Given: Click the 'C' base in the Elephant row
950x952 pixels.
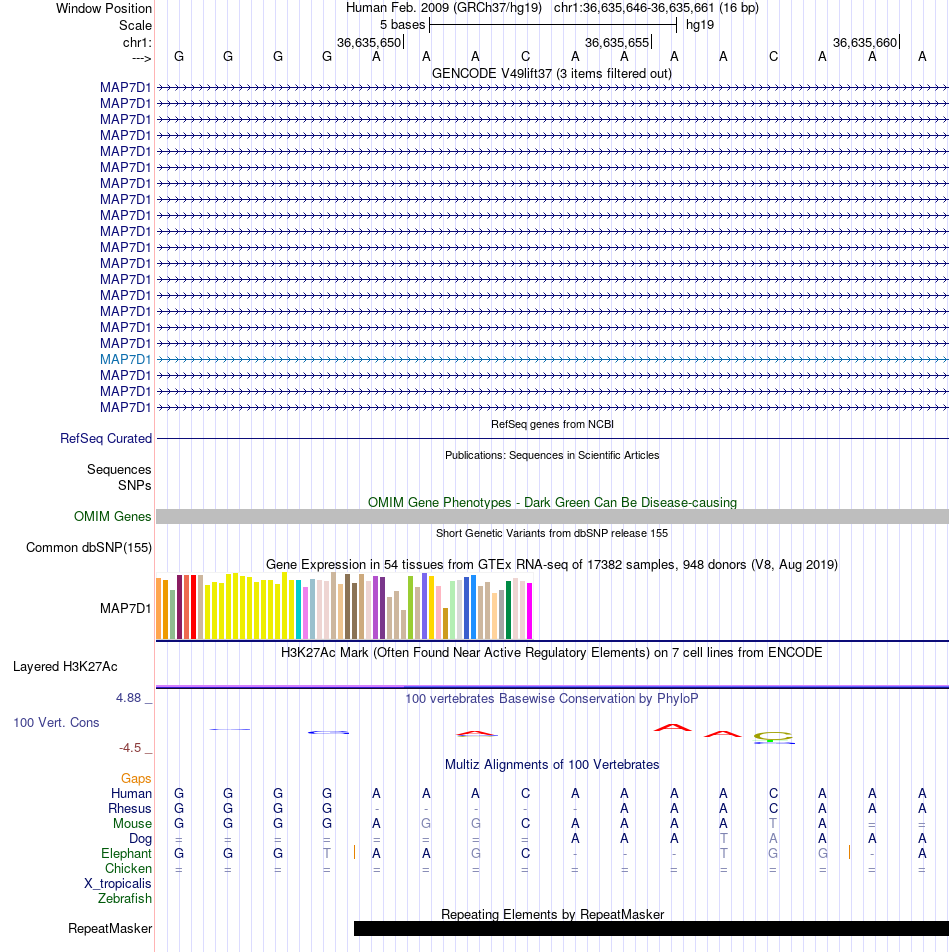Looking at the screenshot, I should tap(525, 854).
